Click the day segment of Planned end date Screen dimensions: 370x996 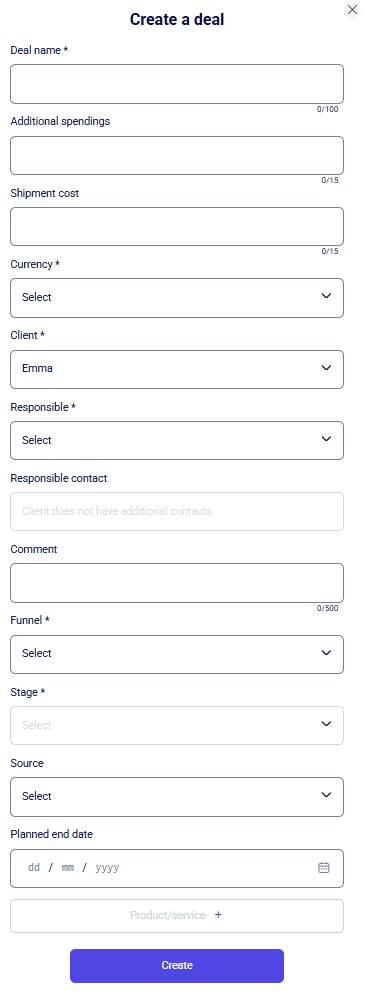pos(34,868)
